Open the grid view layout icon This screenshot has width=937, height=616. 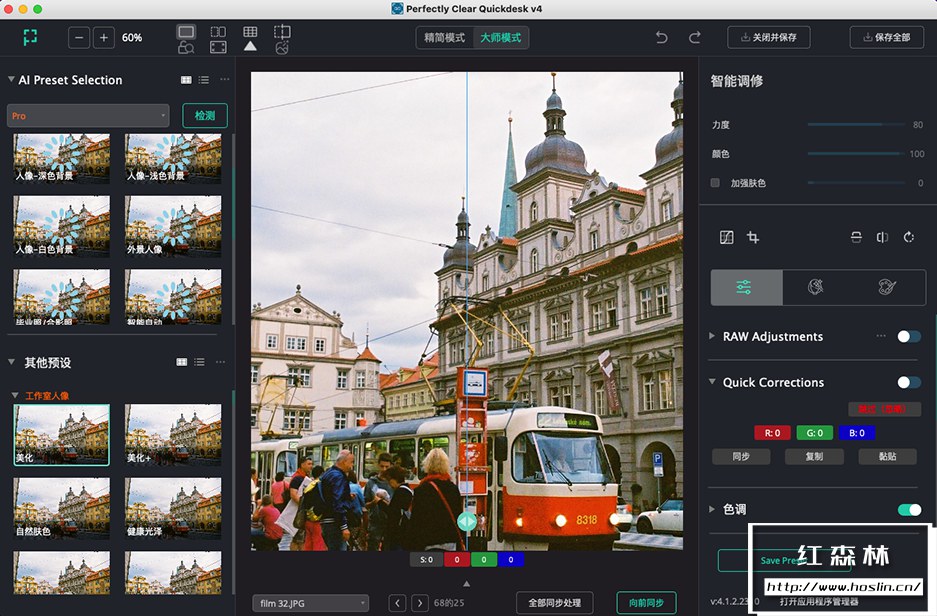(x=250, y=32)
